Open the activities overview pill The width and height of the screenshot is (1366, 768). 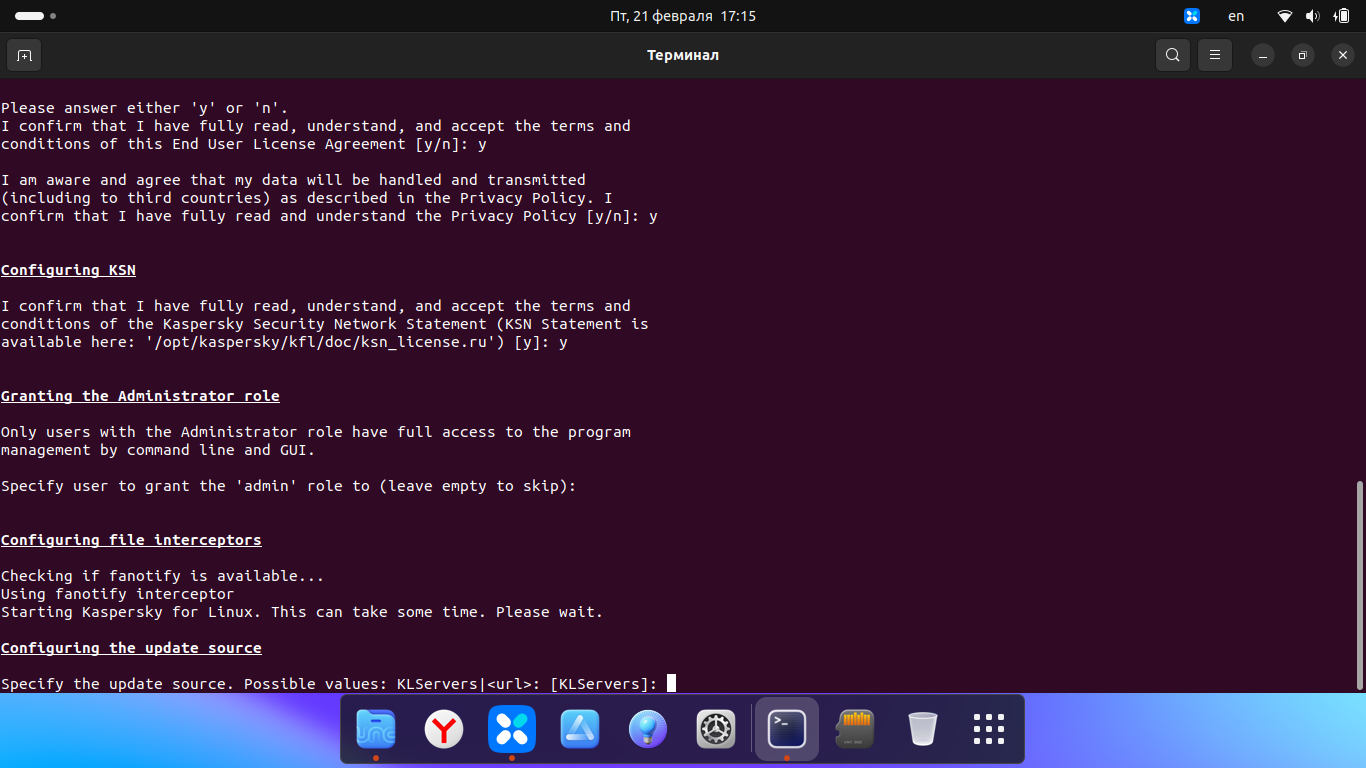[35, 16]
